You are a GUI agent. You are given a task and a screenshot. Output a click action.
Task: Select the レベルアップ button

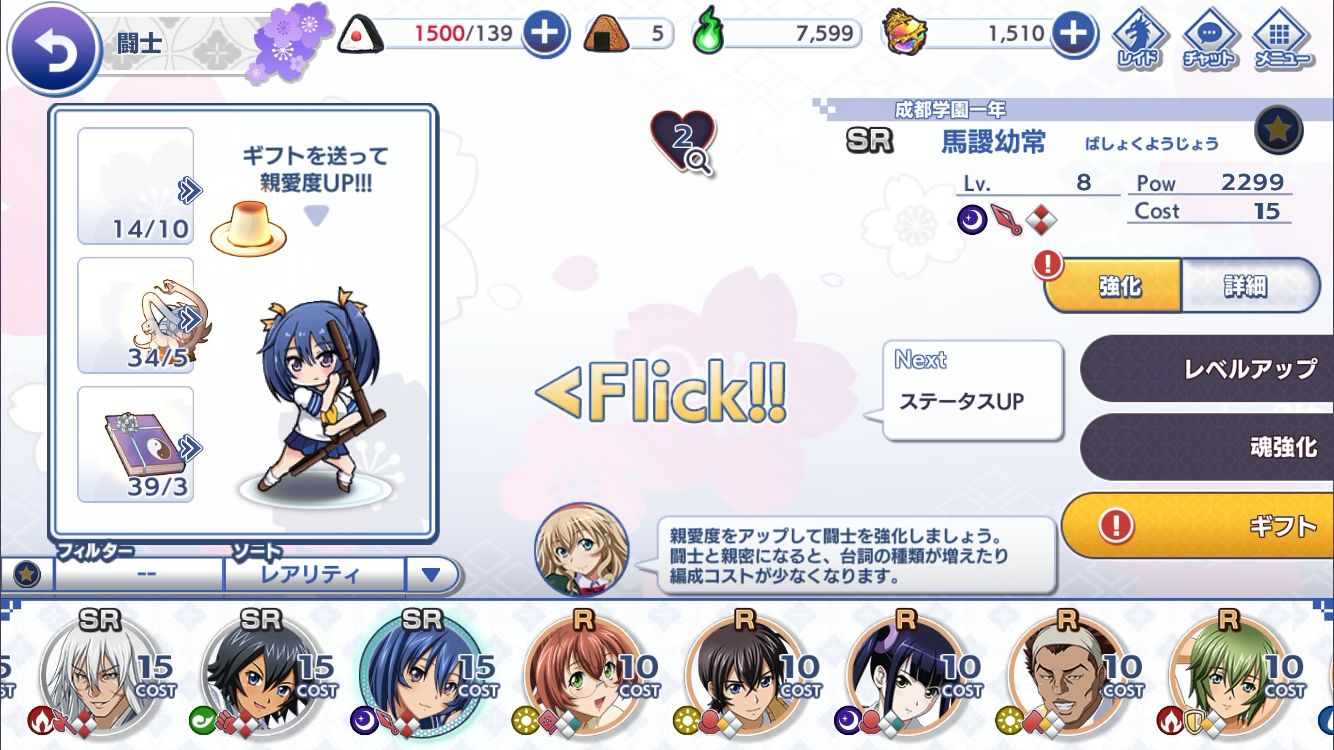pyautogui.click(x=1207, y=368)
